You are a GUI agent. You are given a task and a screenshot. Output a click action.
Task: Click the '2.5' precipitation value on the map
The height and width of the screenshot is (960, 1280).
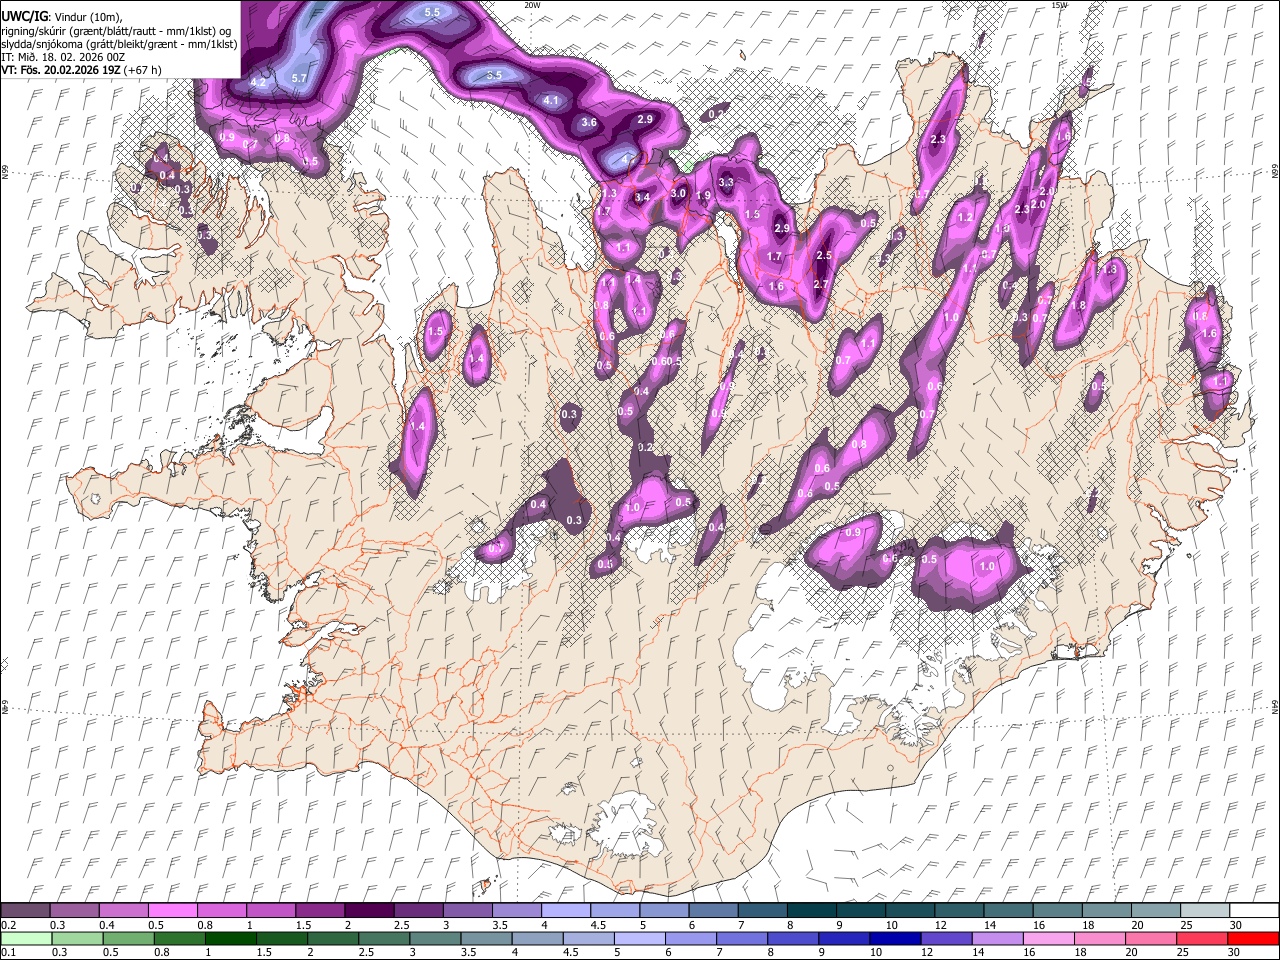pyautogui.click(x=824, y=256)
